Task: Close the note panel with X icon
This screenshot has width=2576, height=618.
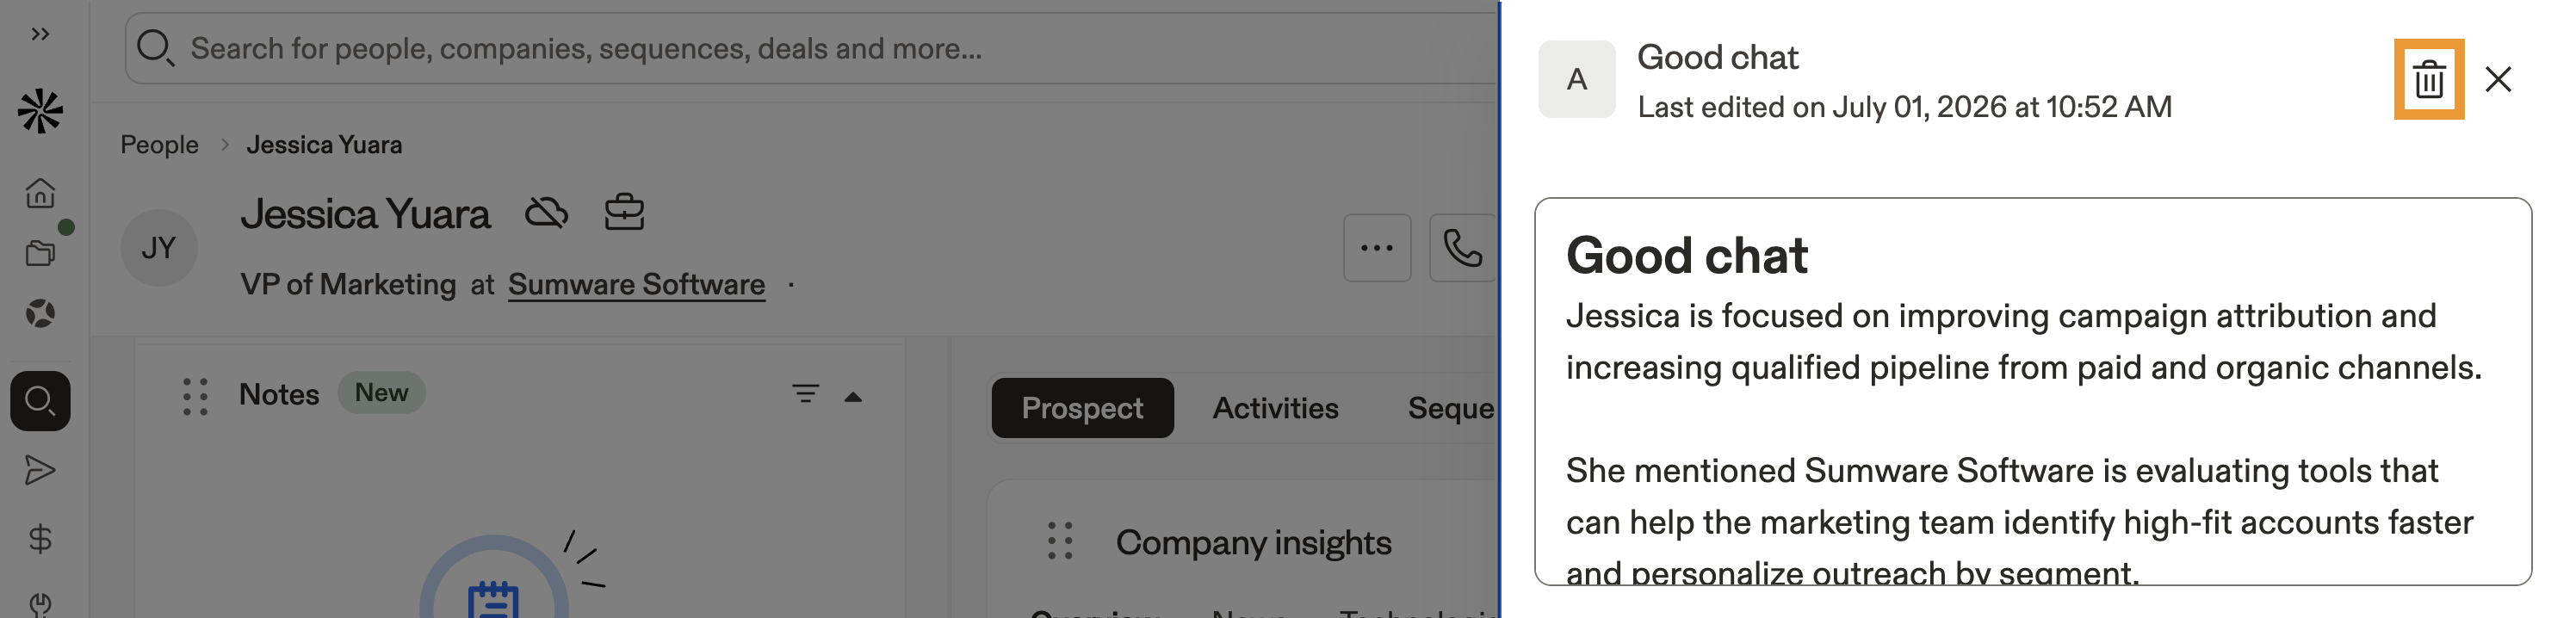Action: [x=2497, y=79]
